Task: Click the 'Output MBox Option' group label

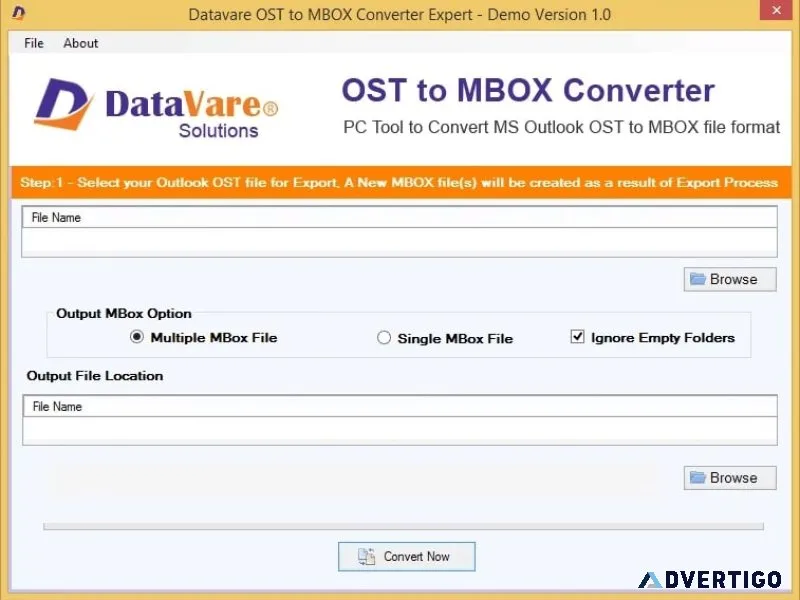Action: pyautogui.click(x=124, y=313)
